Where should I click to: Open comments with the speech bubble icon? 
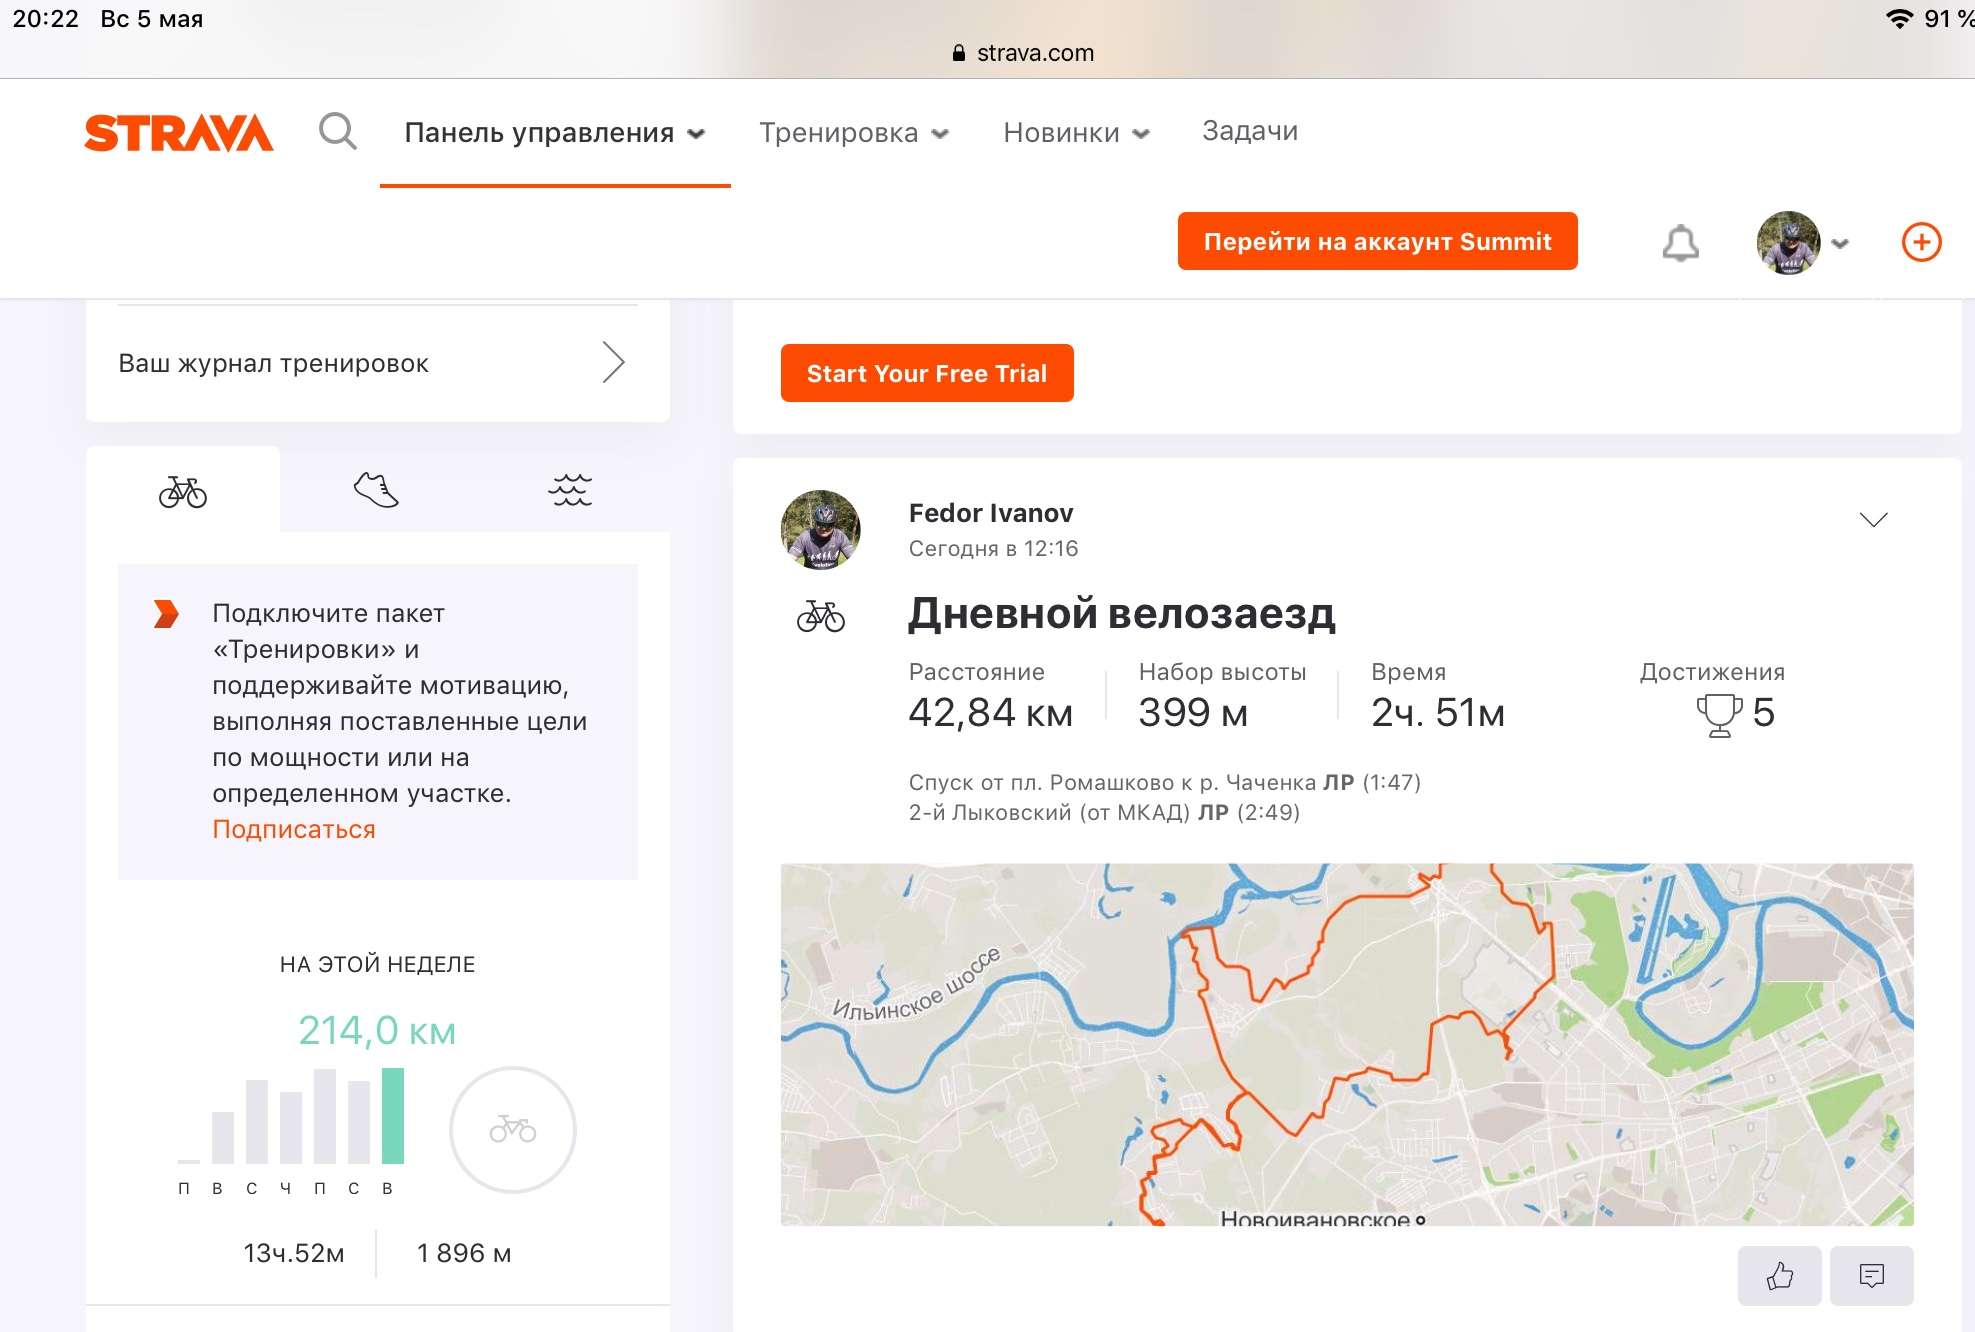1871,1275
